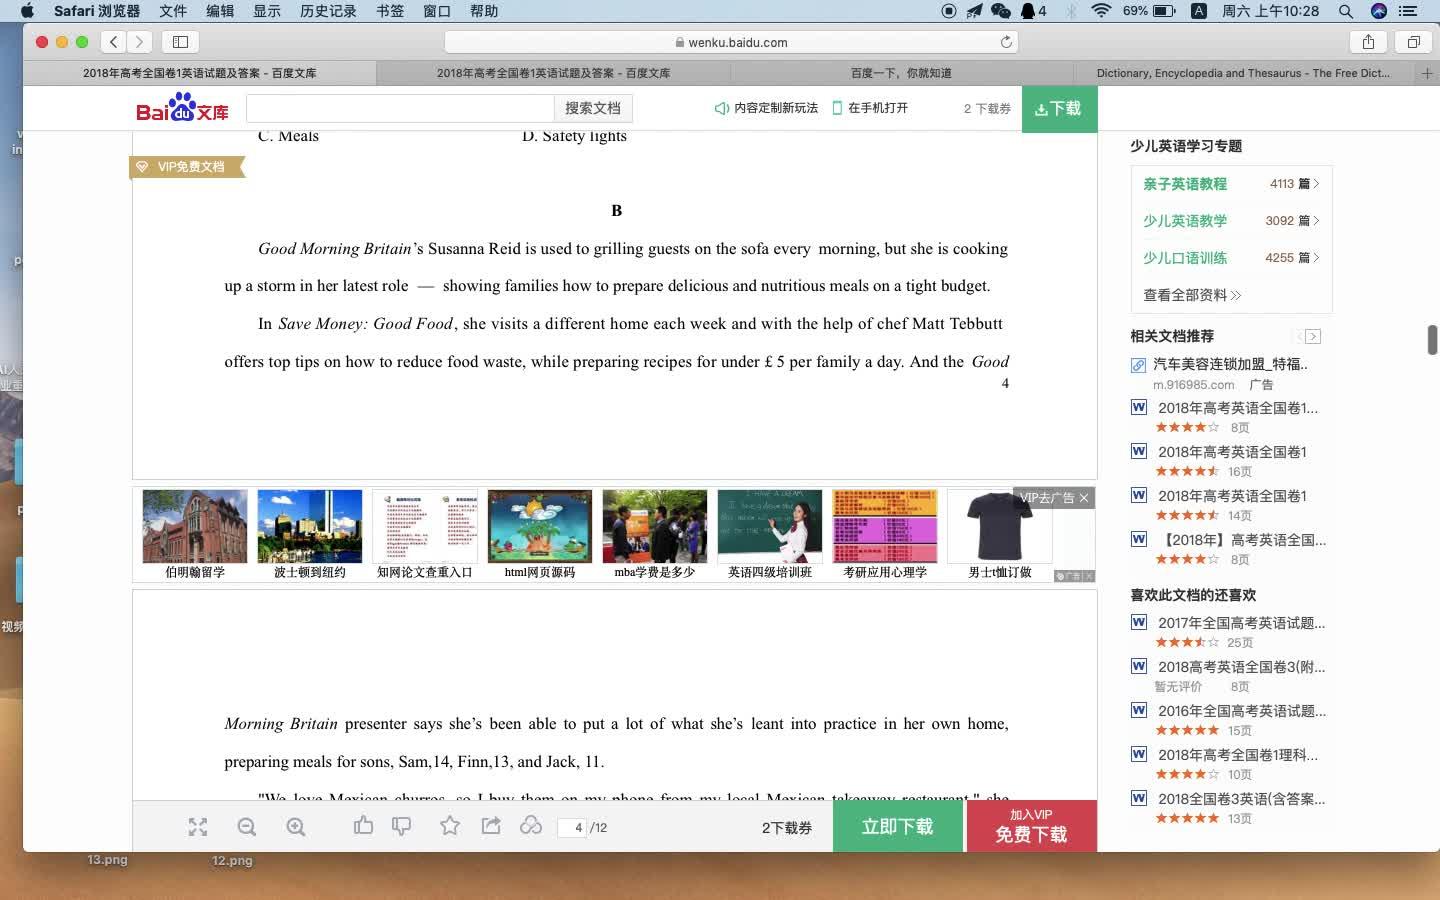1440x900 pixels.
Task: Open 内容定制新玩法 link
Action: [x=767, y=108]
